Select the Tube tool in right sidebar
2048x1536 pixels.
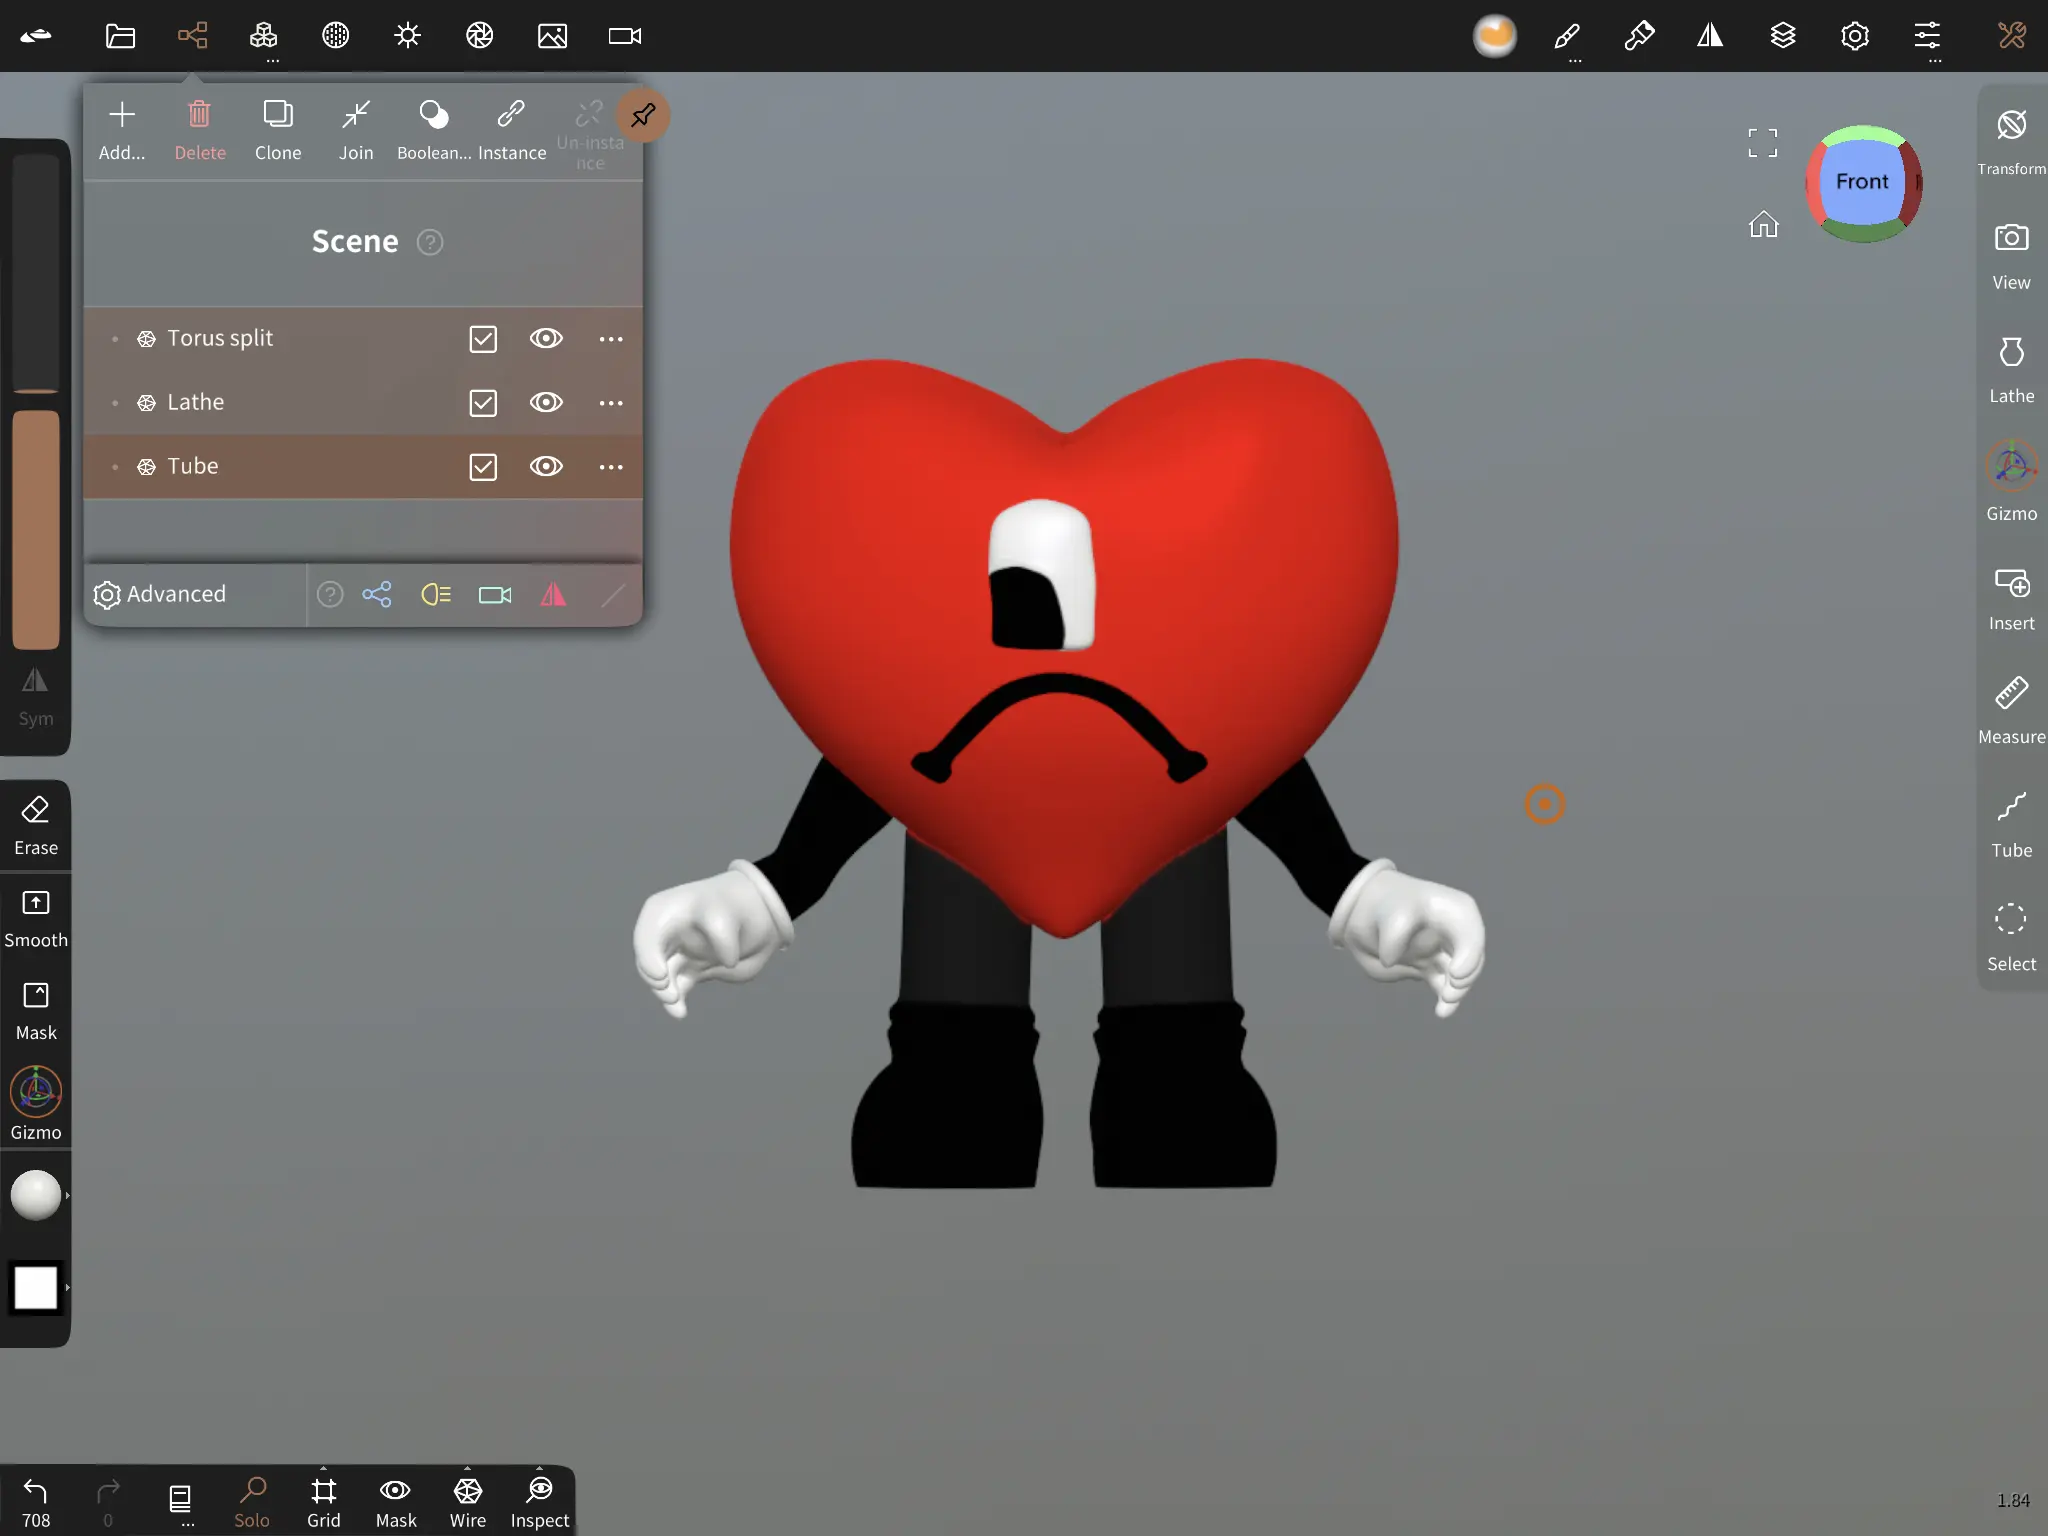tap(2011, 825)
